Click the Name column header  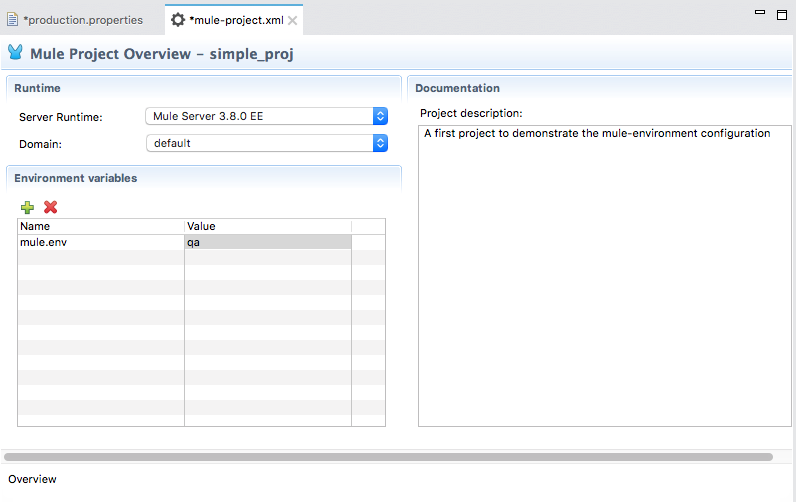[101, 226]
